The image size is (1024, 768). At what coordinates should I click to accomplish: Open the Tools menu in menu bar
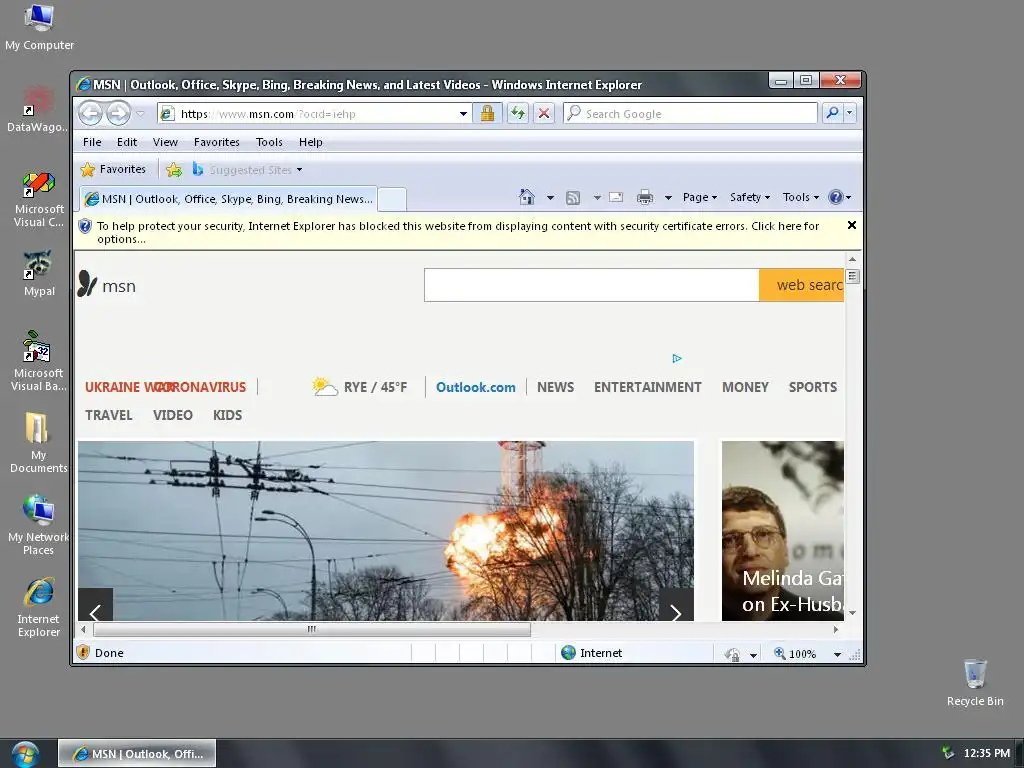pos(269,142)
